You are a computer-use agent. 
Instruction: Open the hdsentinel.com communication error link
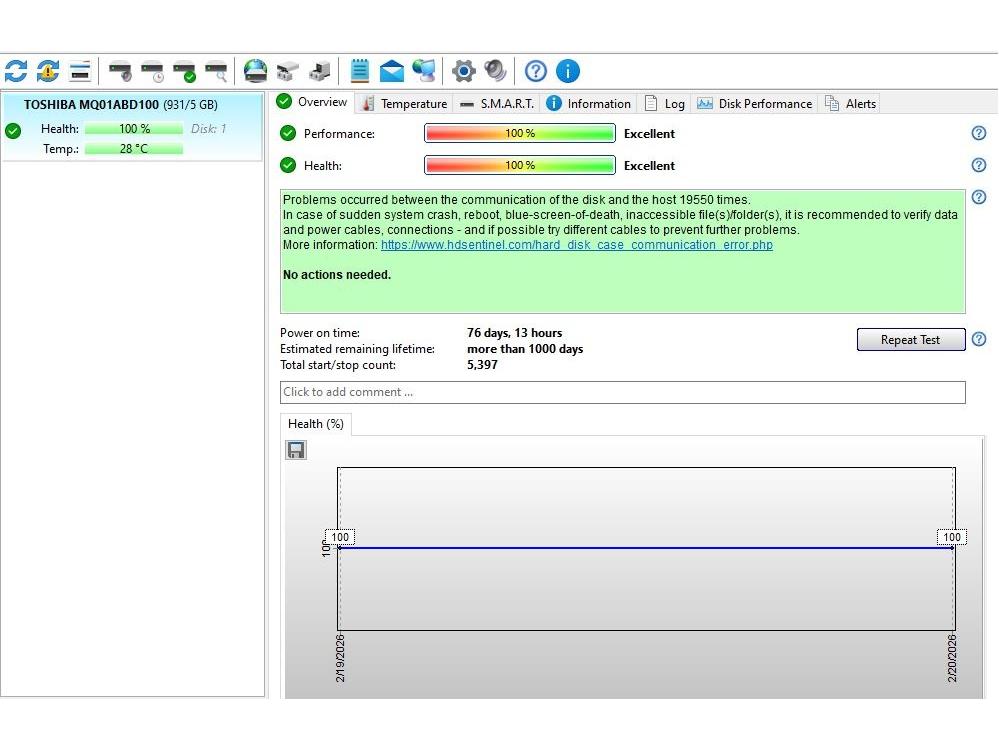click(576, 245)
